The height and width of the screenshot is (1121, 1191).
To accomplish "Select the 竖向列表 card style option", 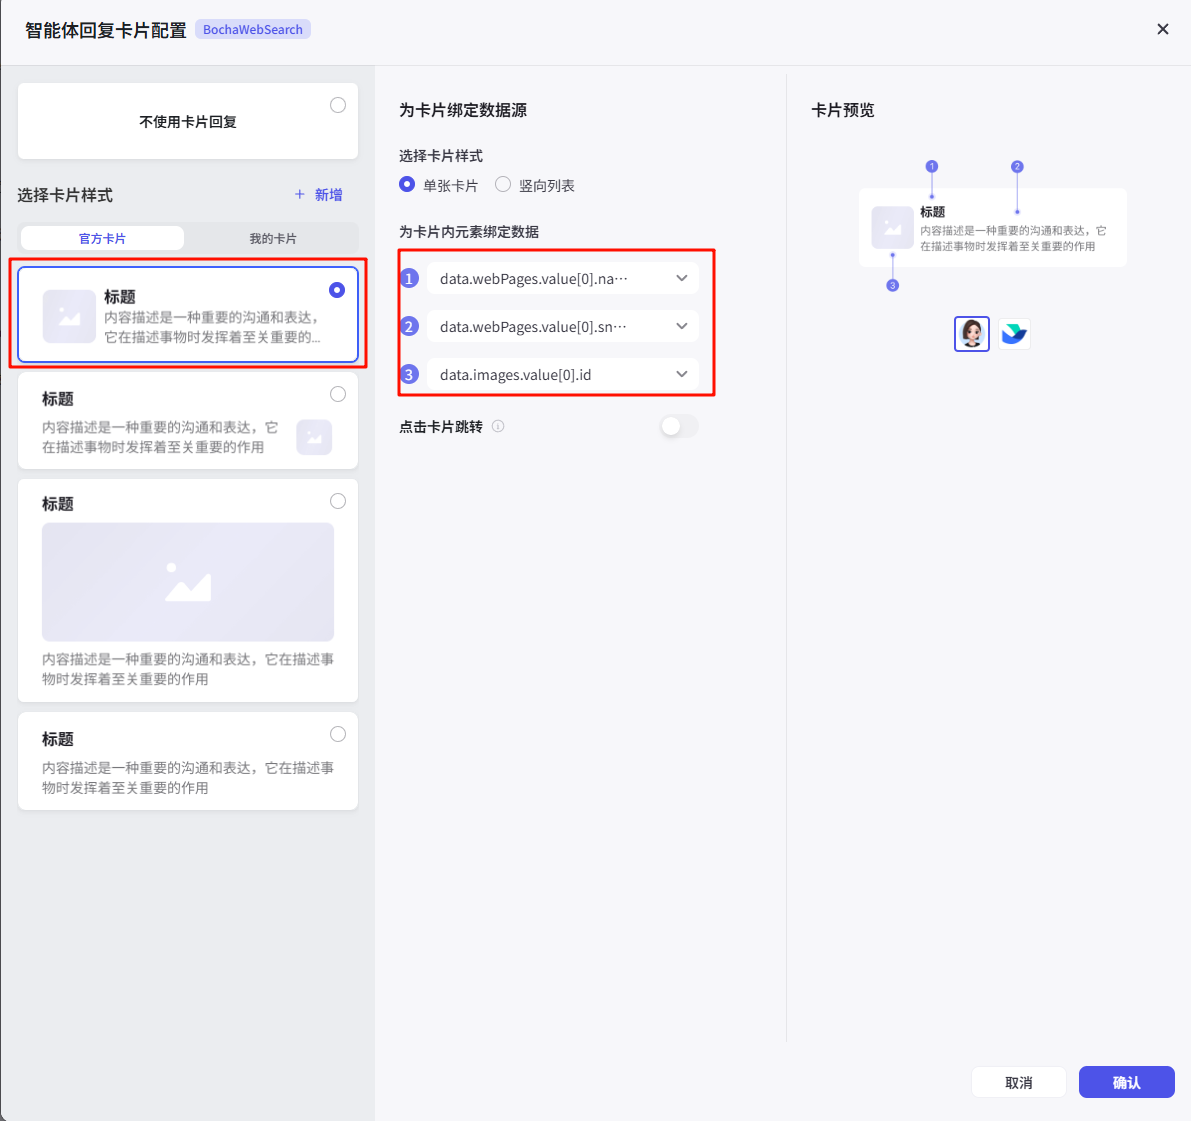I will click(x=502, y=184).
